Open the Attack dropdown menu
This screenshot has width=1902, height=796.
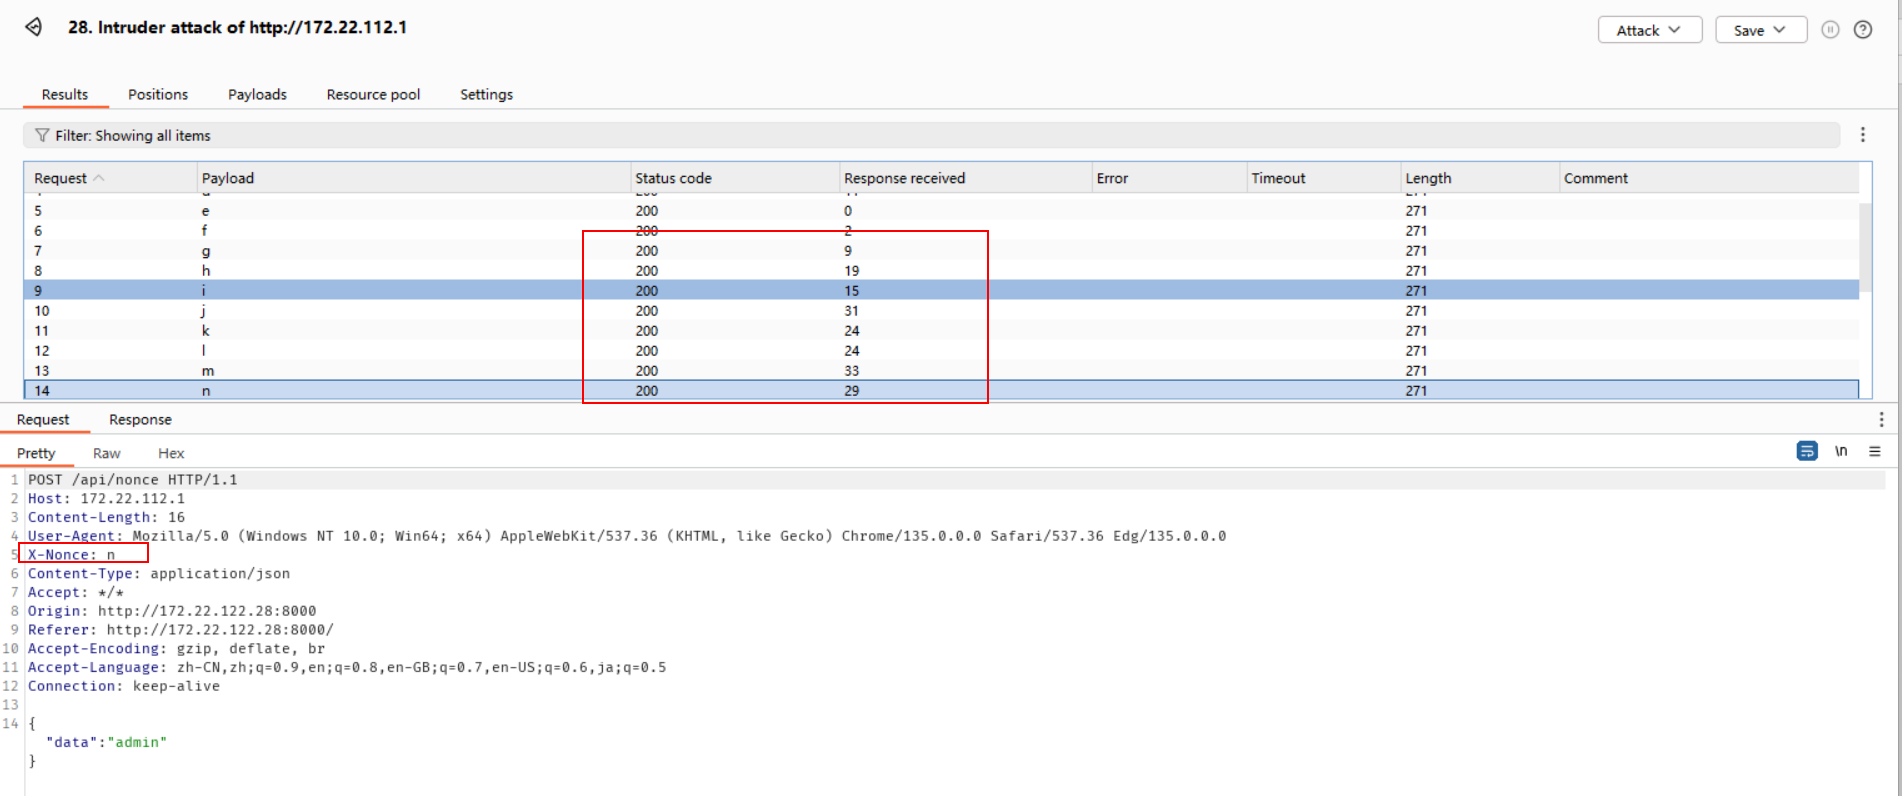(1650, 30)
